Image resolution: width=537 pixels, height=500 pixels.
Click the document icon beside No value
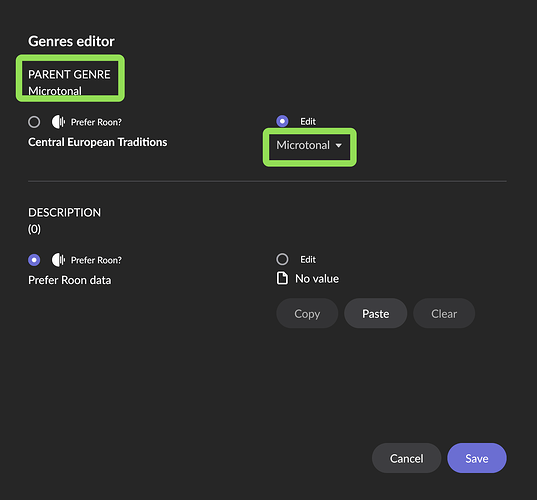pyautogui.click(x=282, y=278)
